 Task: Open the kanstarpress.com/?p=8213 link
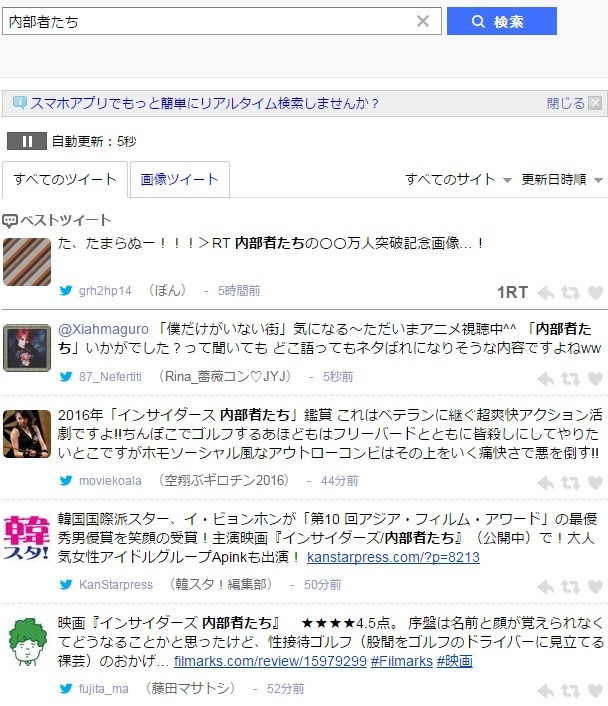tap(393, 557)
